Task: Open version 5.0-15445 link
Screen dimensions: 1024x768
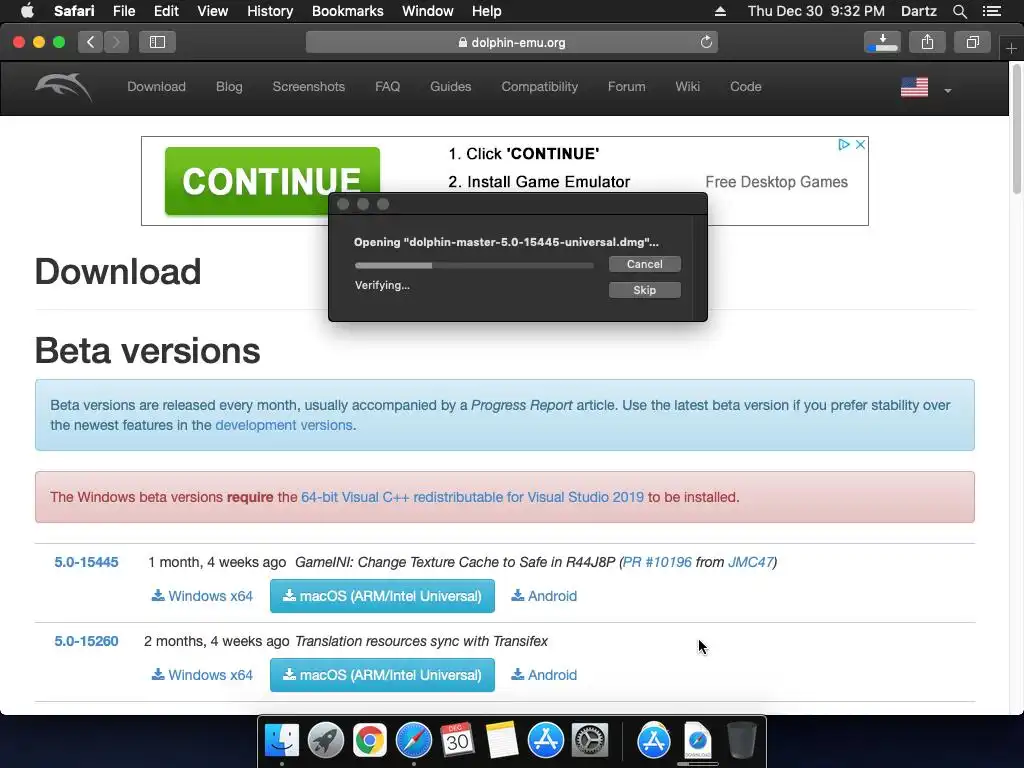Action: (86, 562)
